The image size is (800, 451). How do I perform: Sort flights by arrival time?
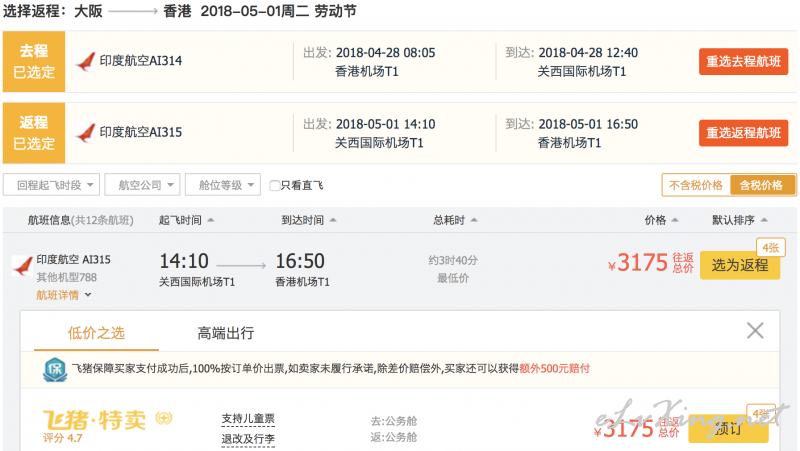point(309,220)
